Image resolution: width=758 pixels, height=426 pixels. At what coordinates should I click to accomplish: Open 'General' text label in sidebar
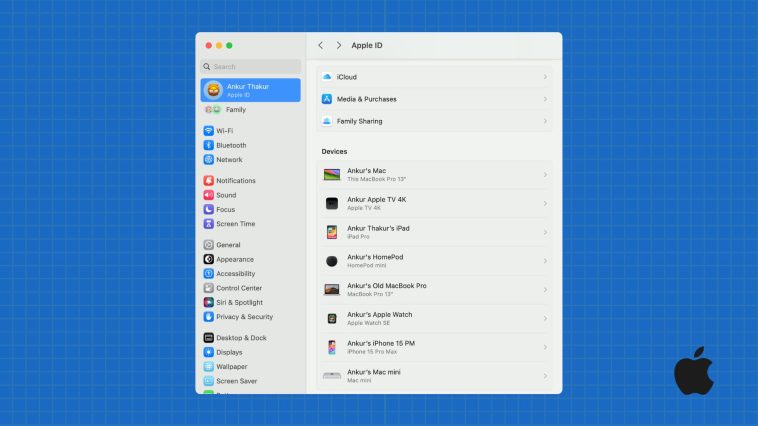228,245
